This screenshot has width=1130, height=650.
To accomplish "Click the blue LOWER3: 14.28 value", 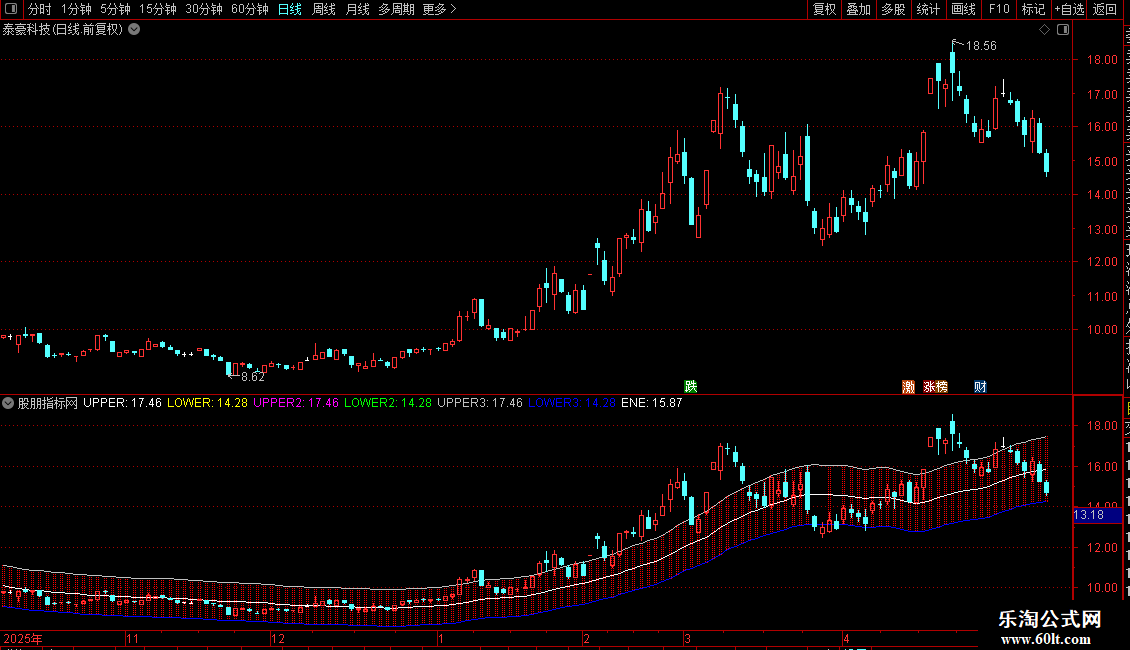I will [x=572, y=403].
